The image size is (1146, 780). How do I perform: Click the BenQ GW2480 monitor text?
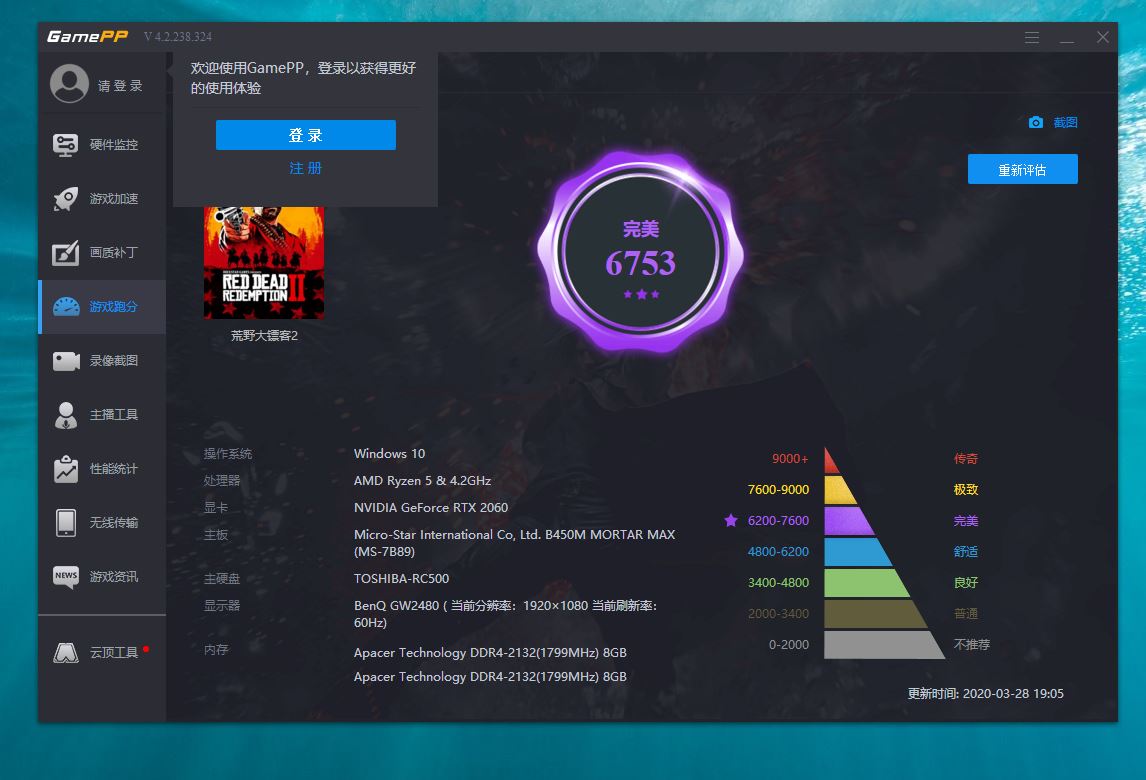tap(506, 614)
